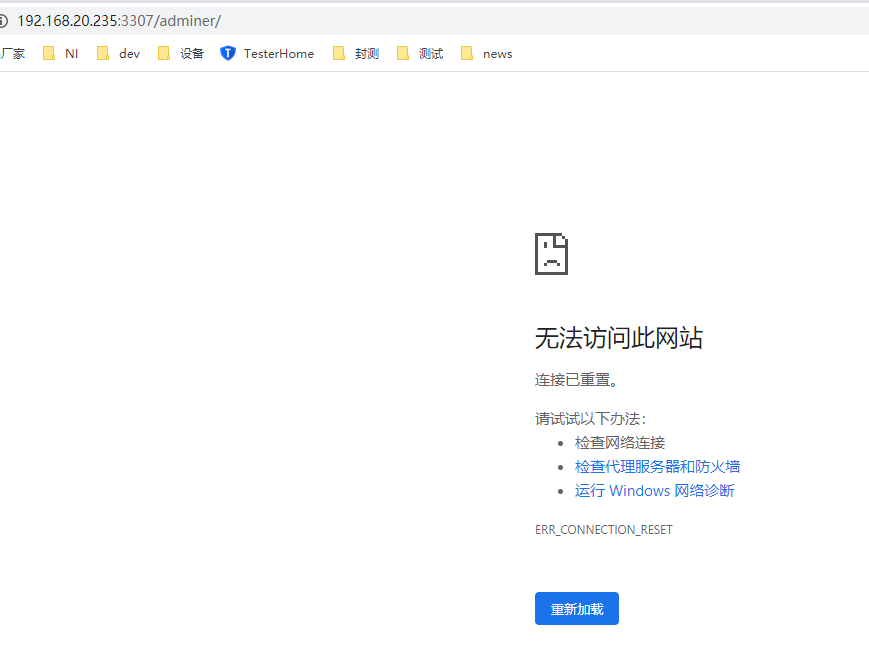Open the 封测 bookmark folder

356,54
